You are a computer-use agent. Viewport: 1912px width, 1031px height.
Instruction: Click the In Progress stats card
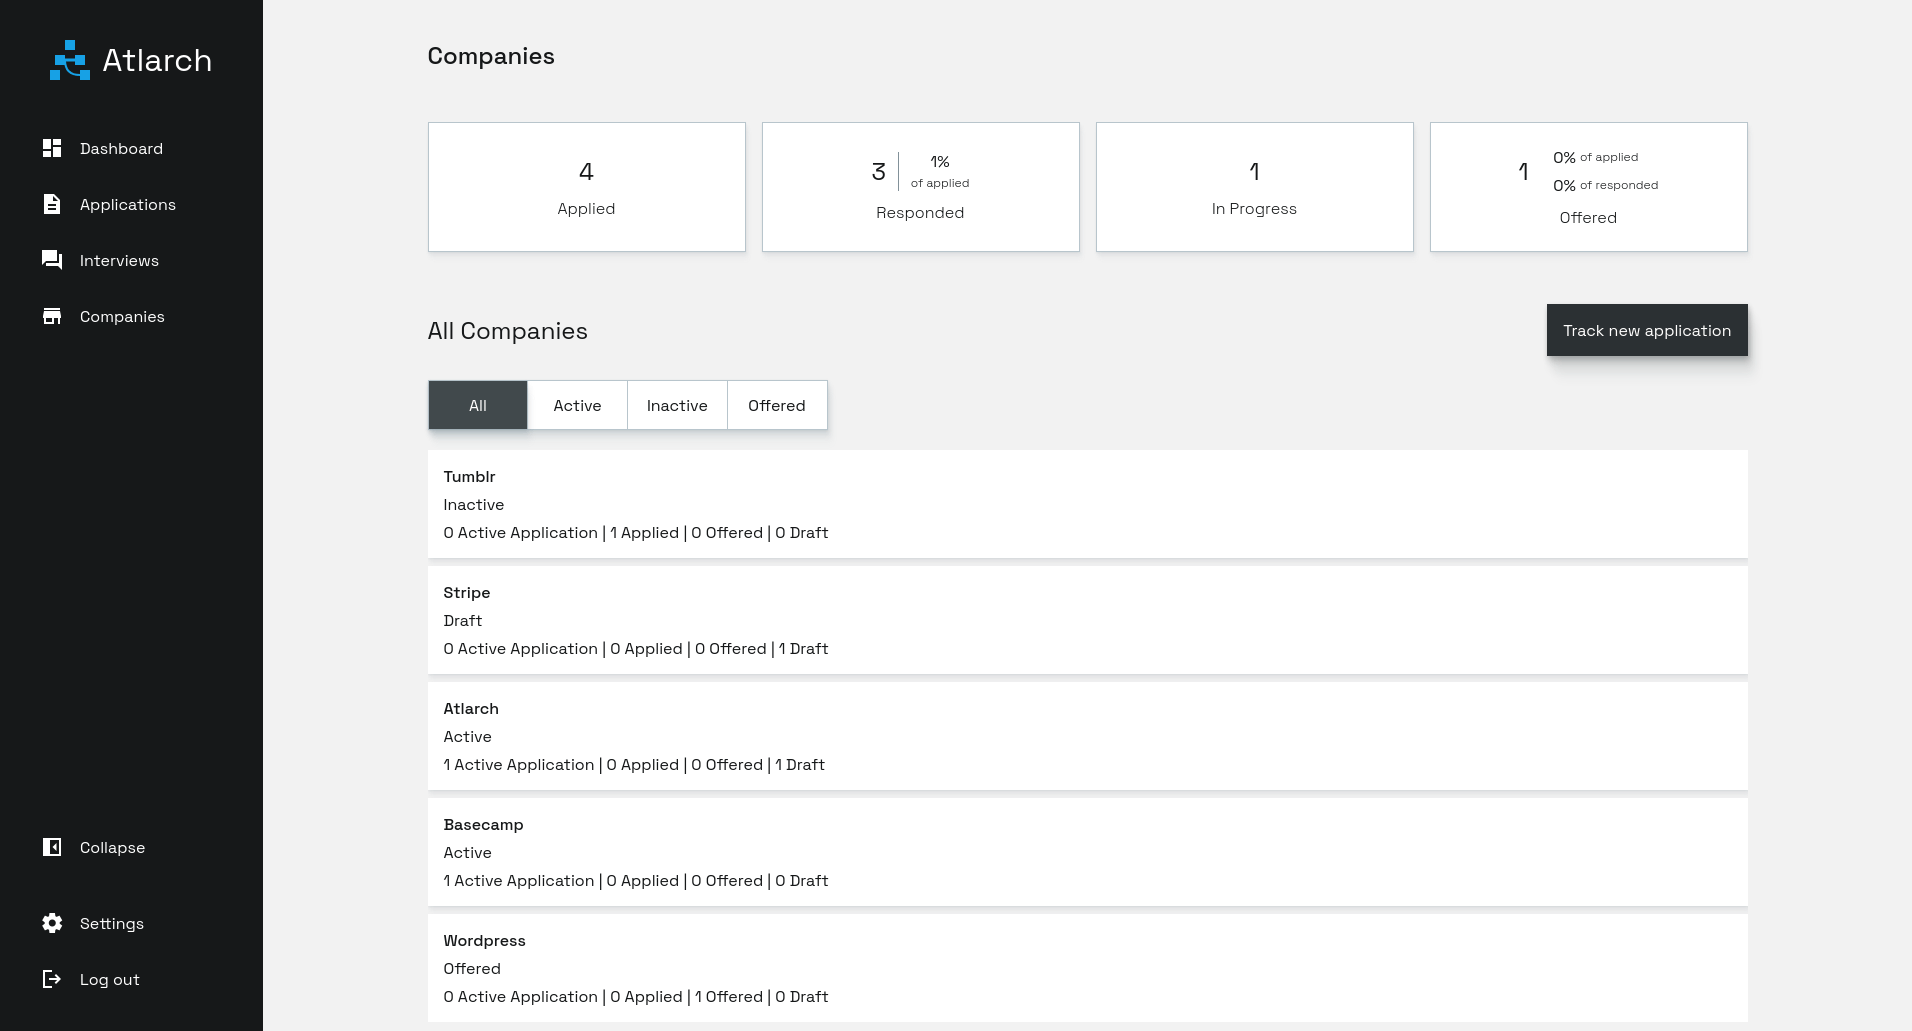[1254, 186]
